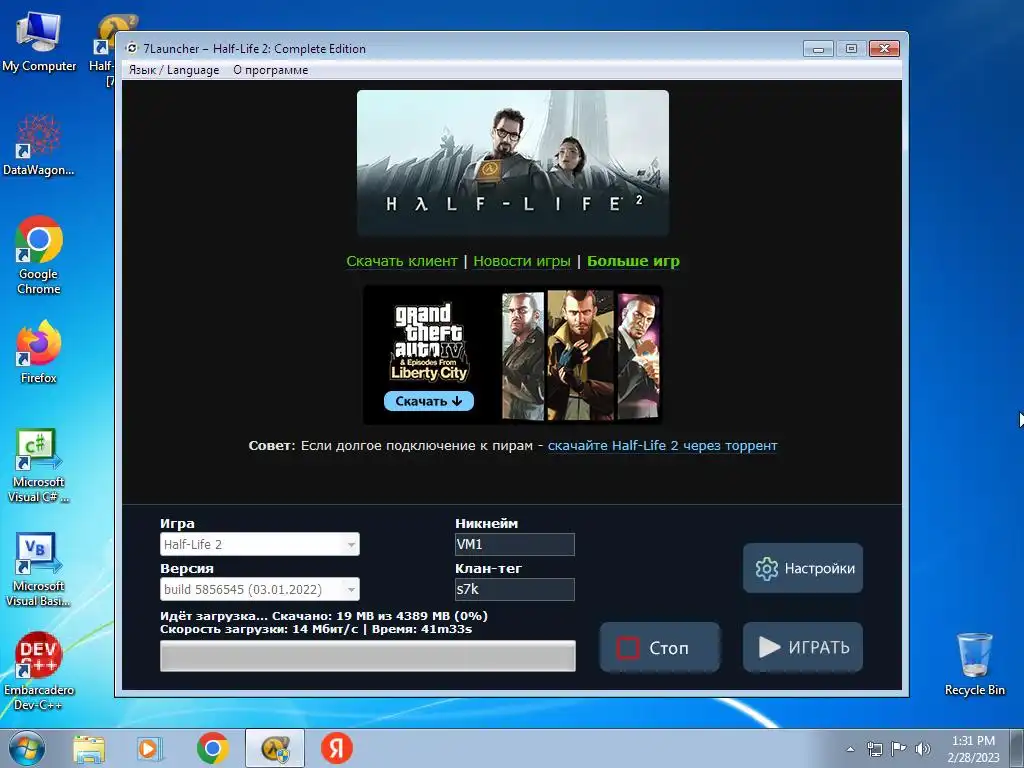This screenshot has width=1024, height=768.
Task: Open DataWagon desktop shortcut
Action: 39,145
